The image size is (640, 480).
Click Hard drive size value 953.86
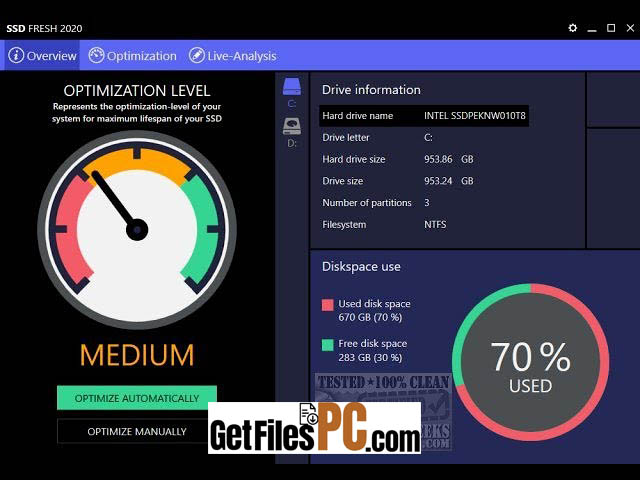pyautogui.click(x=438, y=159)
